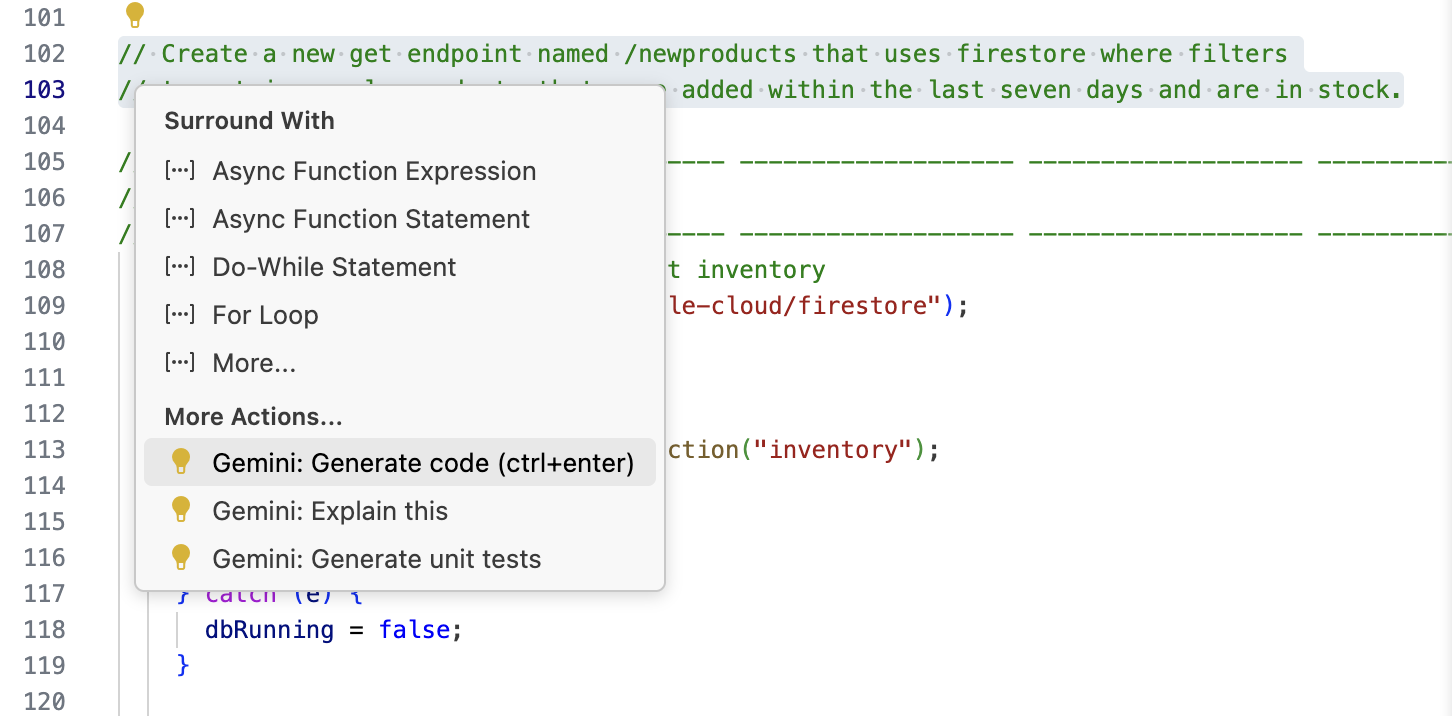Click the lightbulb code action icon on line 101

point(134,15)
